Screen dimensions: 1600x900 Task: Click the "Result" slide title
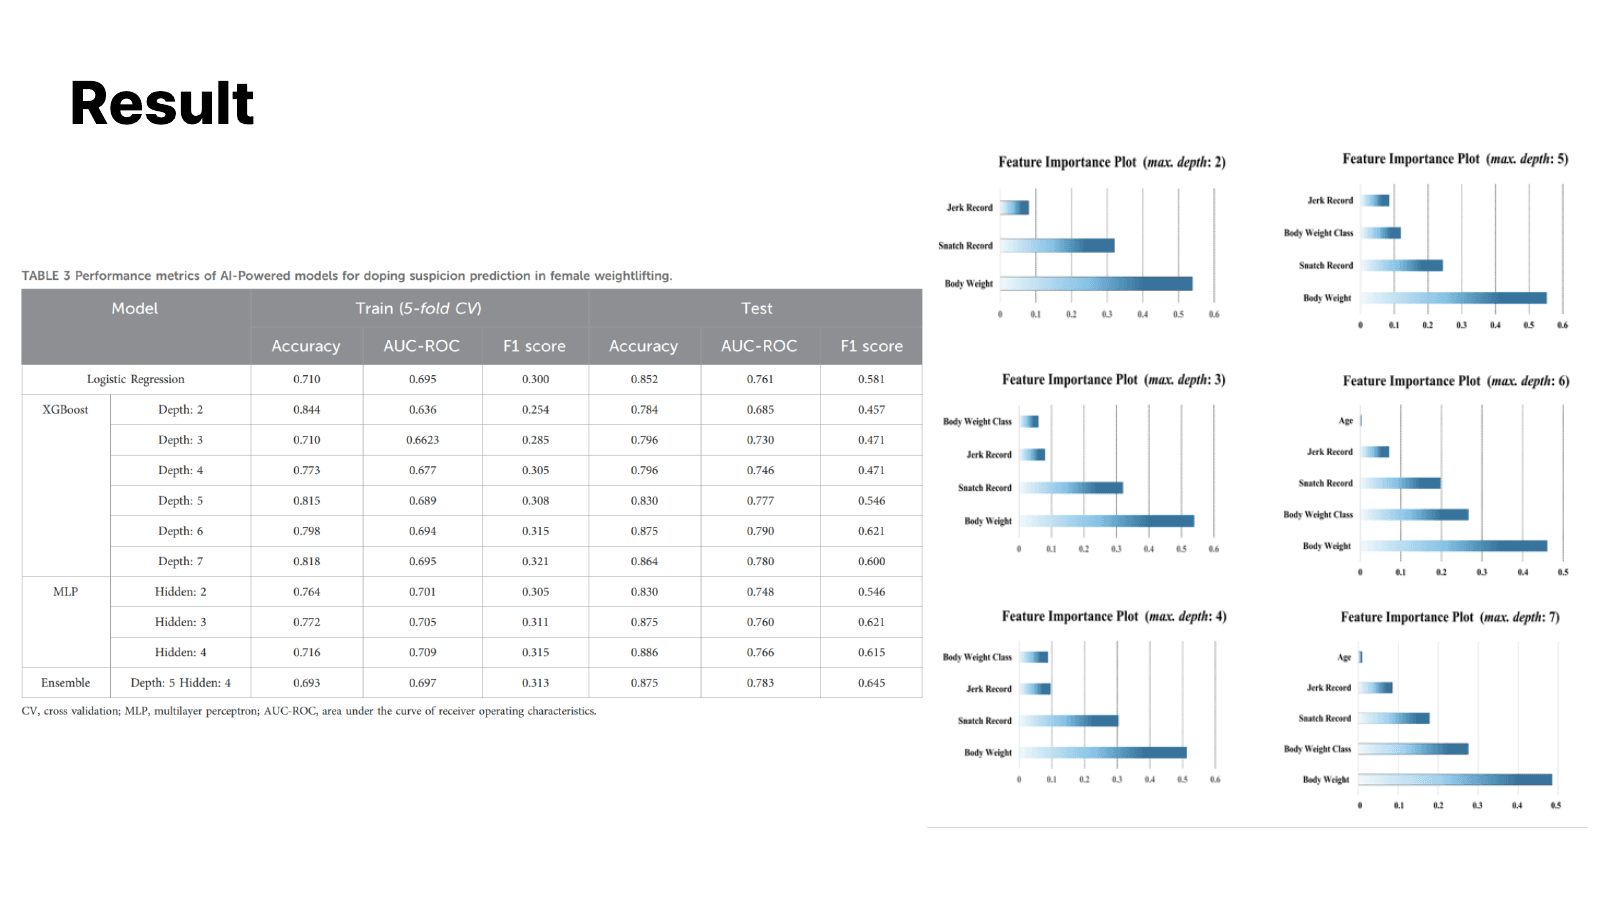pyautogui.click(x=162, y=103)
